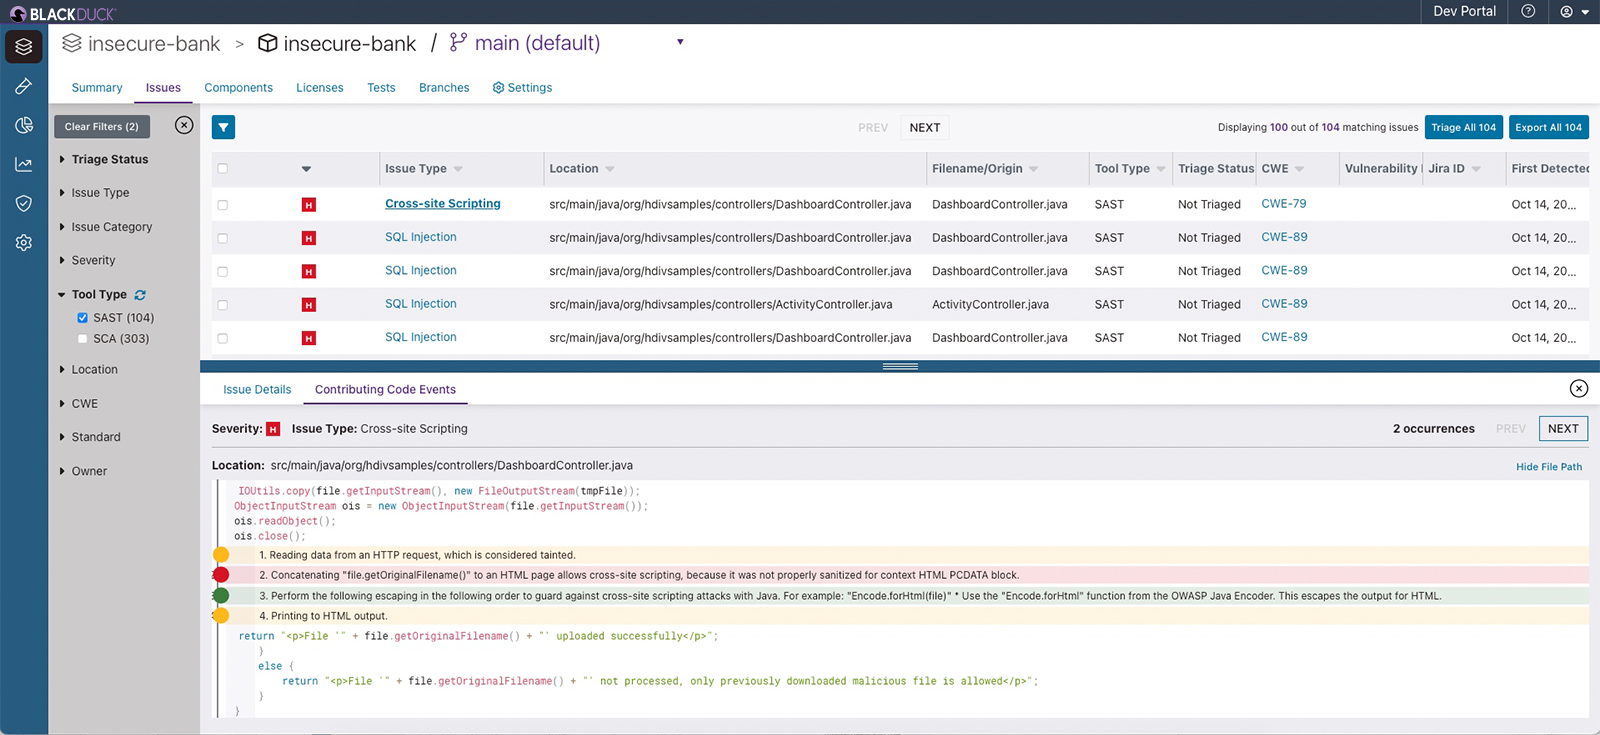Open the shield policy icon in sidebar

coord(24,203)
